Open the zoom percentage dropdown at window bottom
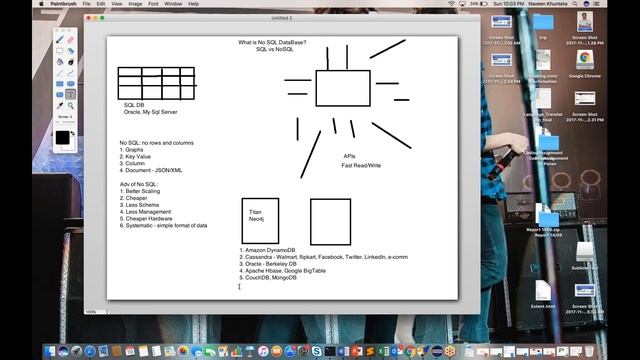The width and height of the screenshot is (640, 360). tap(97, 312)
